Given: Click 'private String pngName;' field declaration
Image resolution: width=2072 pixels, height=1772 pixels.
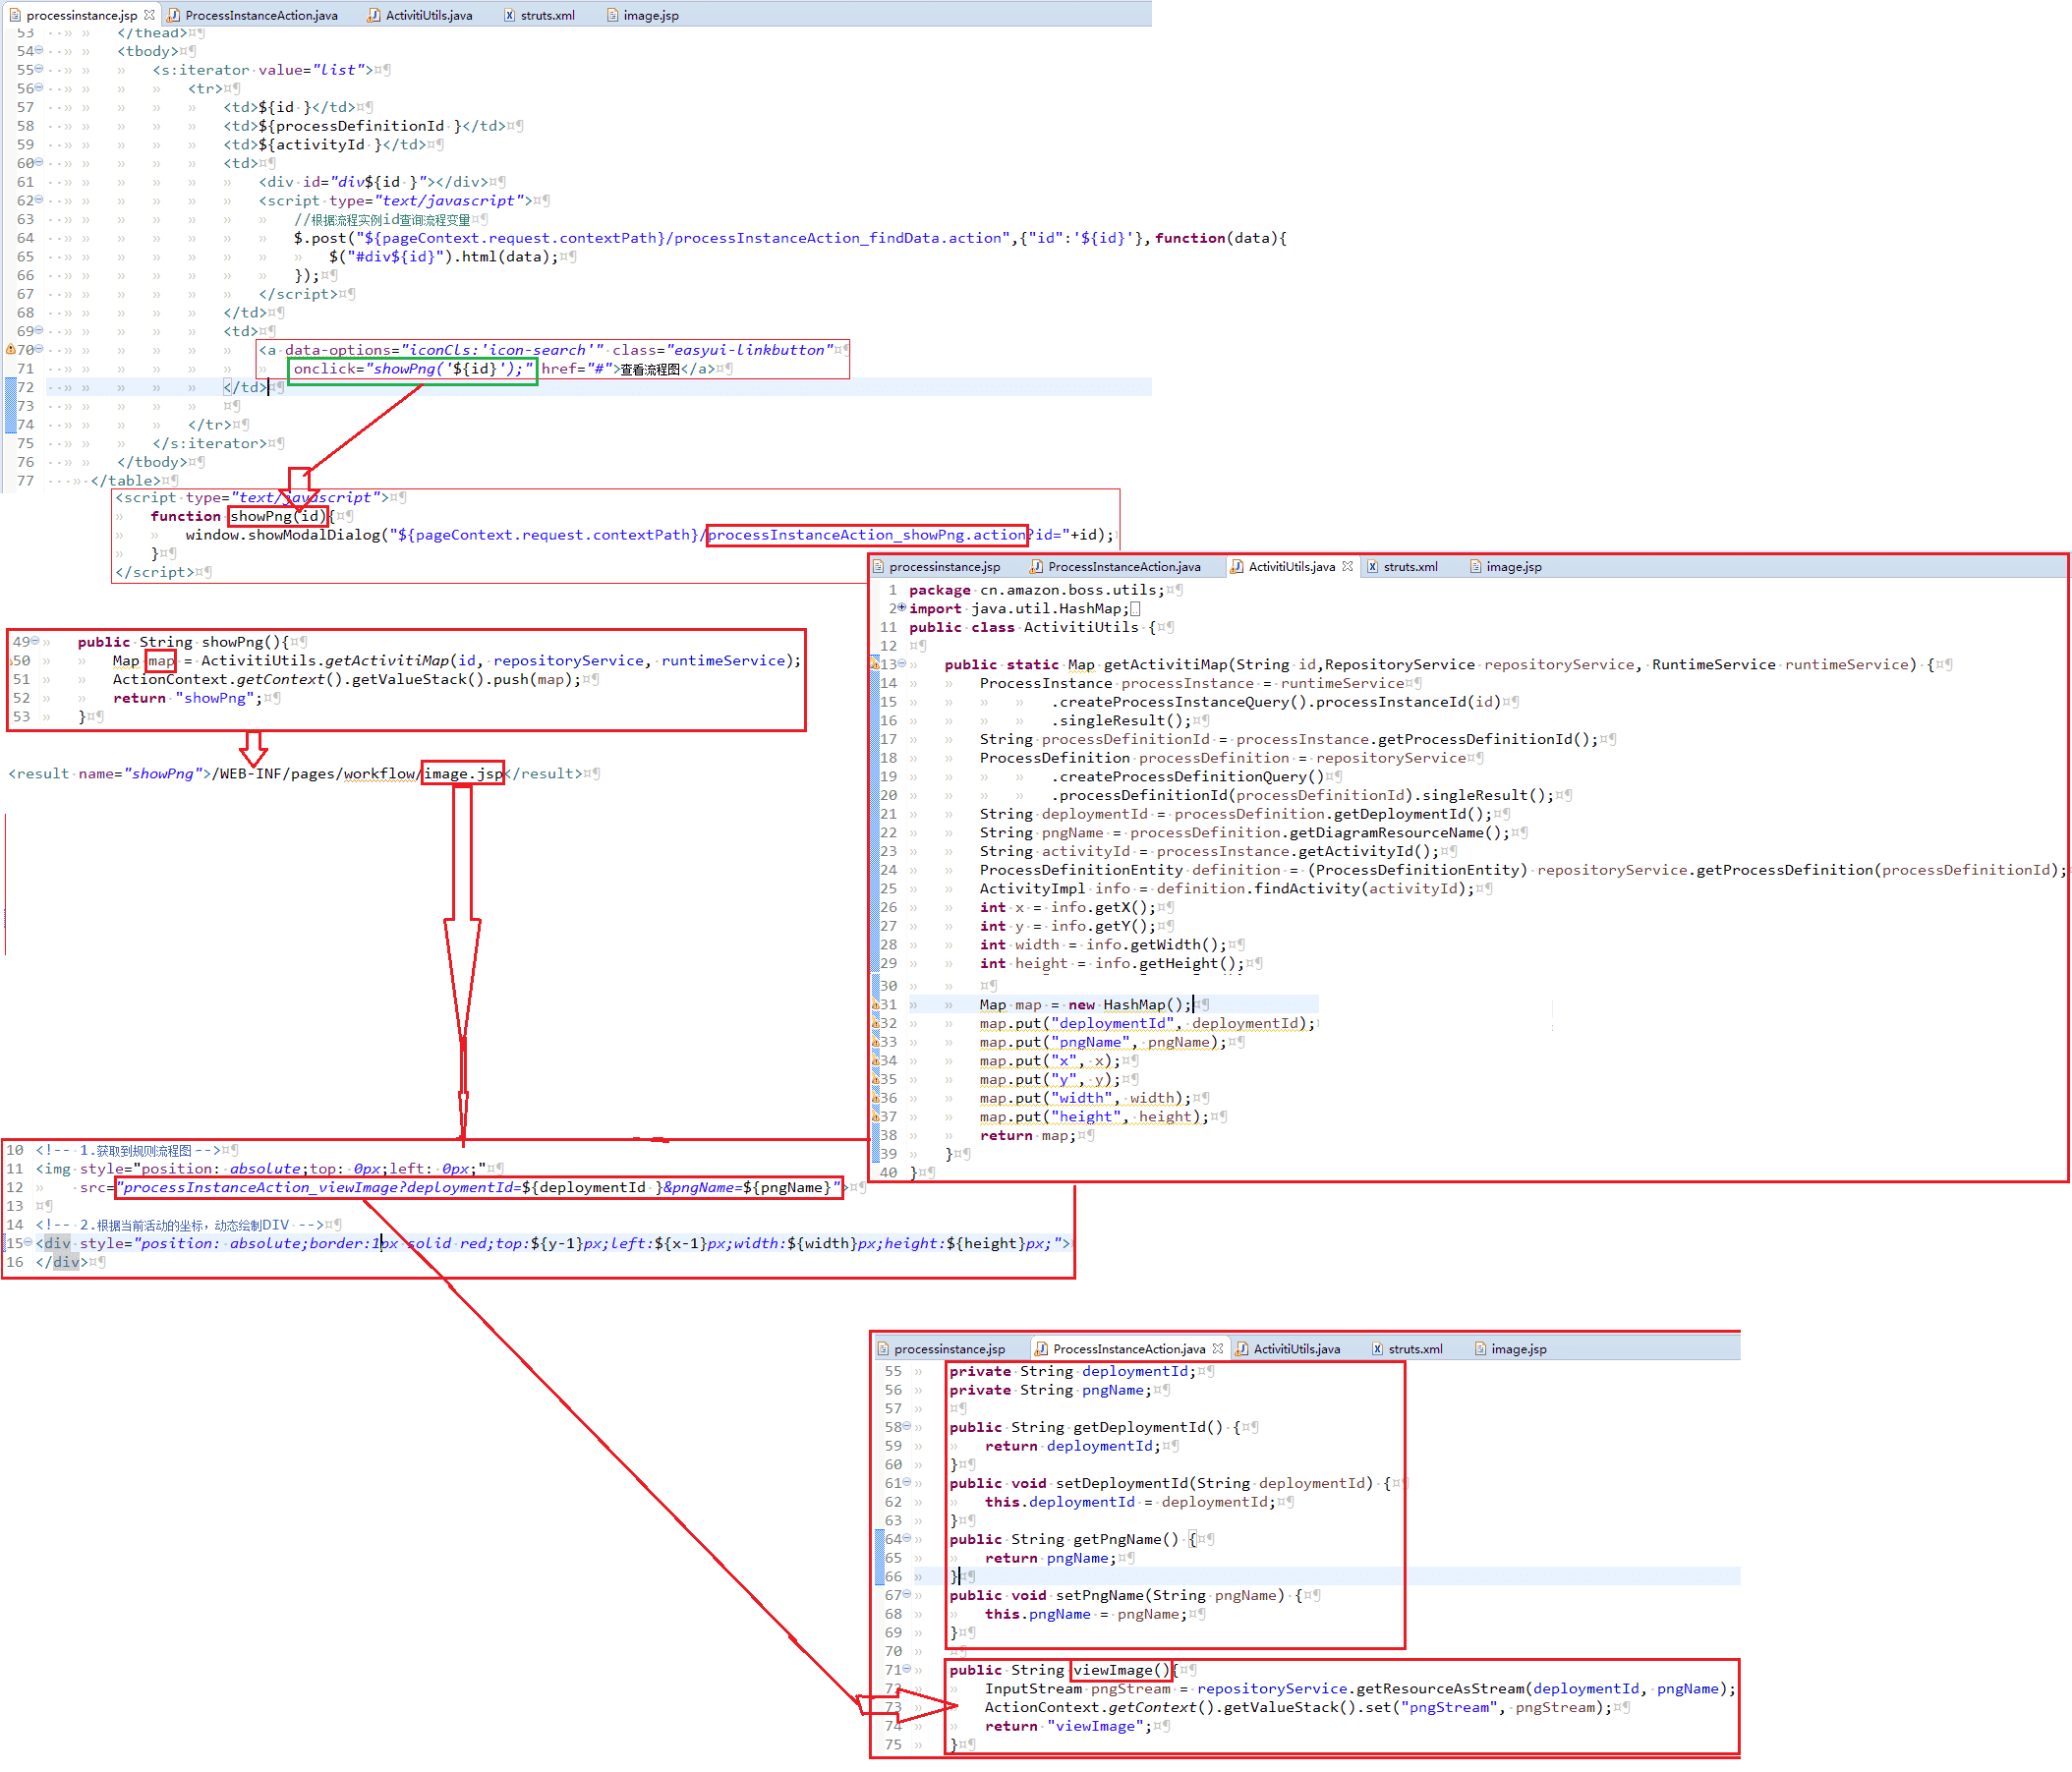Looking at the screenshot, I should click(1051, 1390).
